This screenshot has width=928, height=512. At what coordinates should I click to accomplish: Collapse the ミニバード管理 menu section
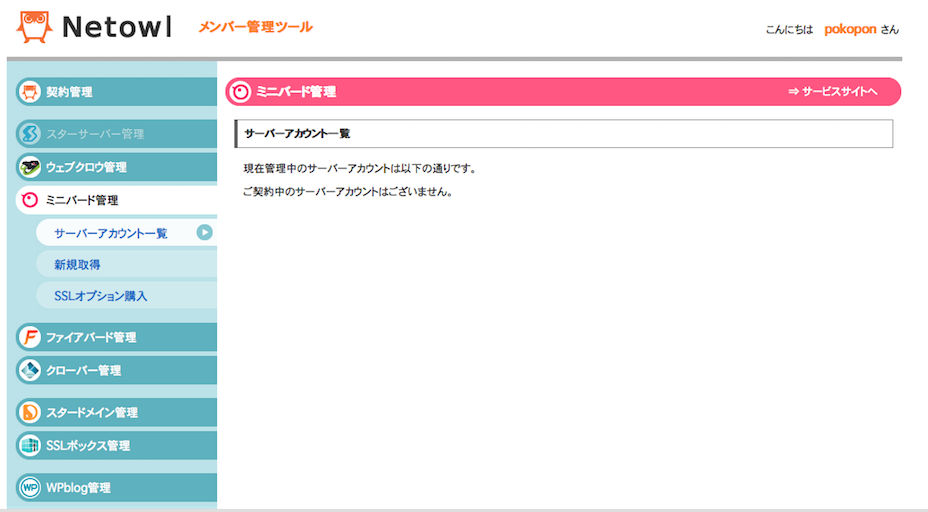(117, 200)
